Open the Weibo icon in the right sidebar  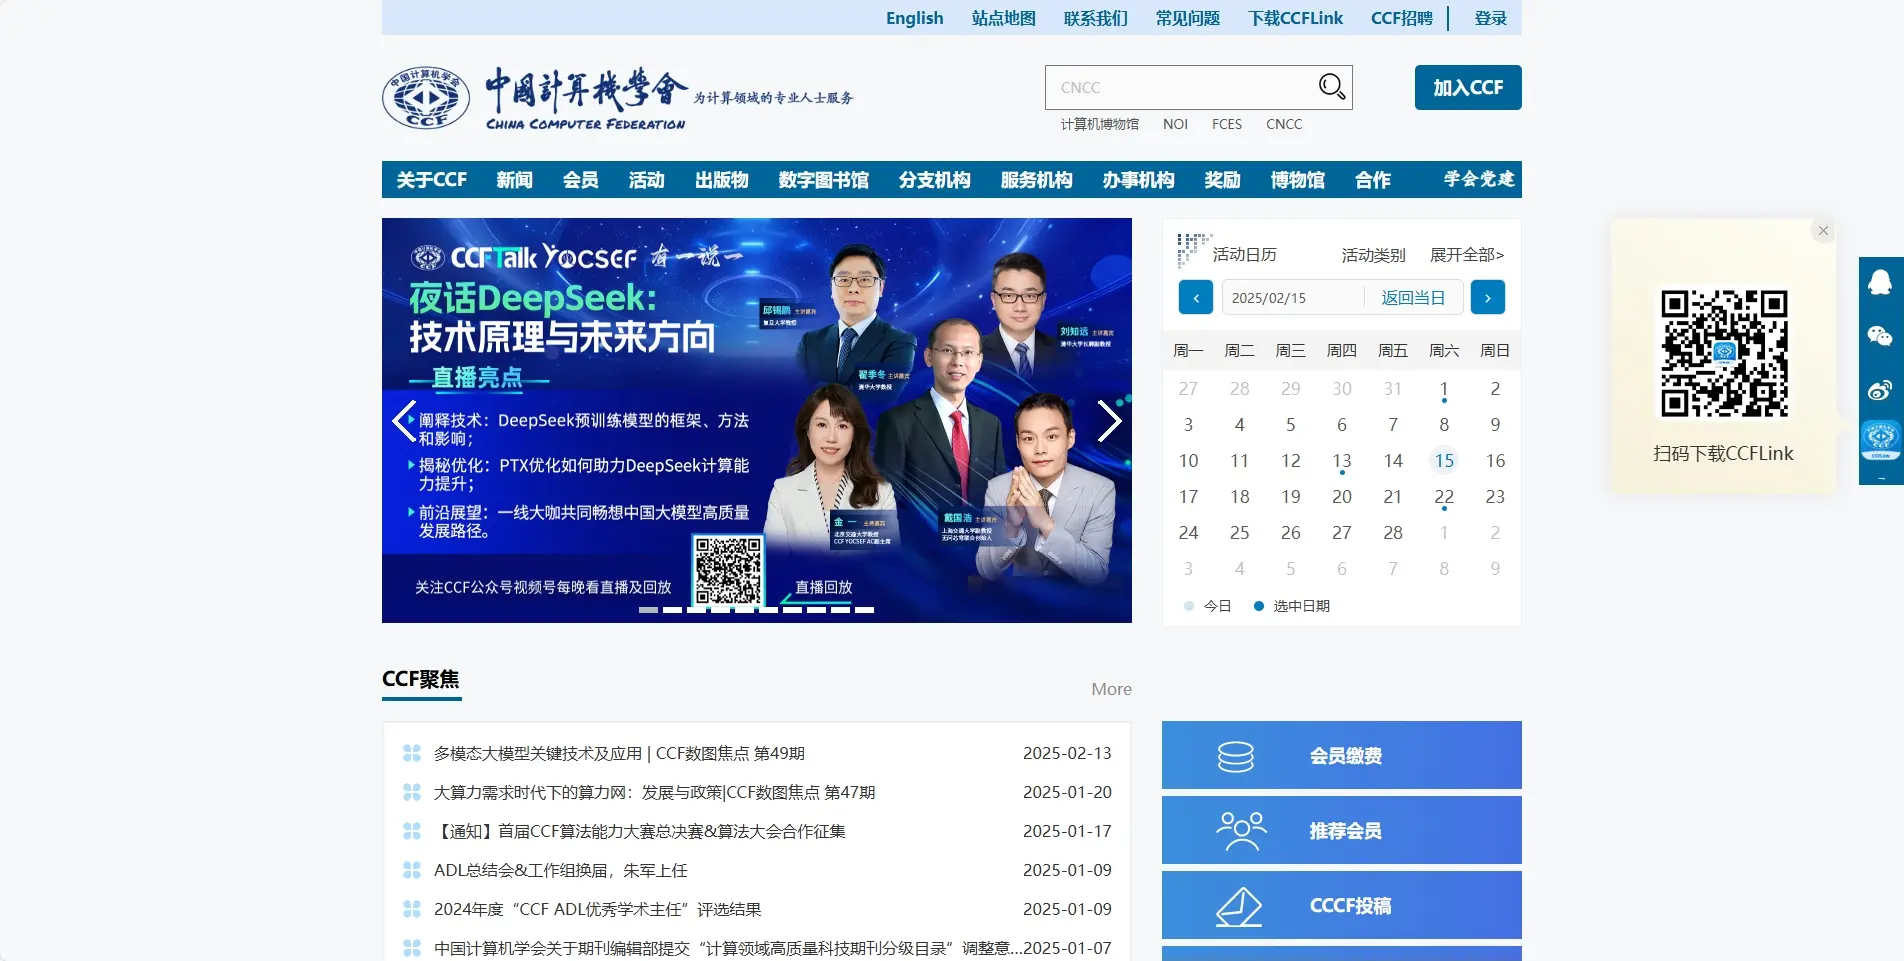[x=1881, y=390]
